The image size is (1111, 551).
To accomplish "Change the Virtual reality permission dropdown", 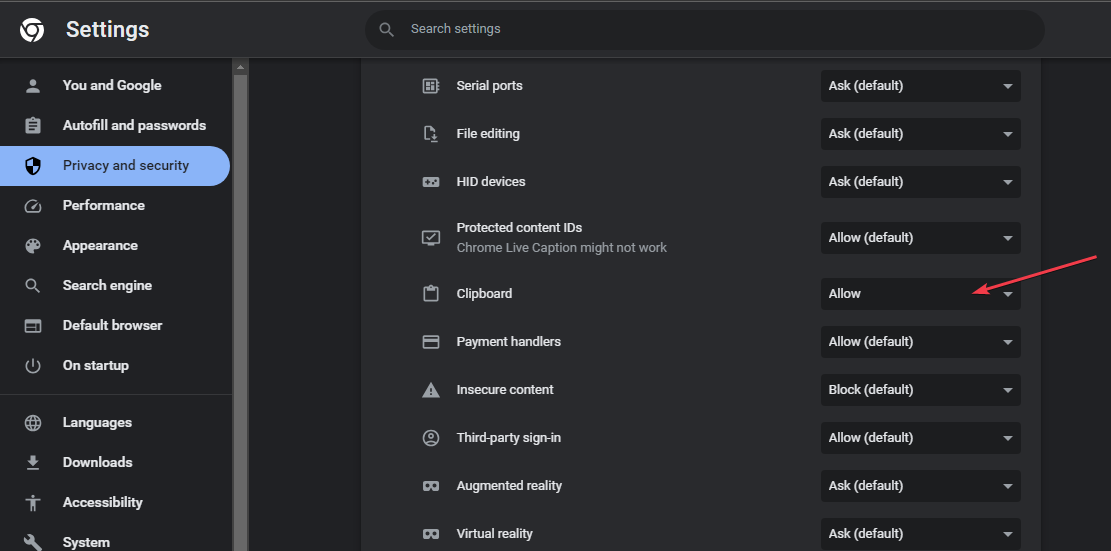I will 920,534.
